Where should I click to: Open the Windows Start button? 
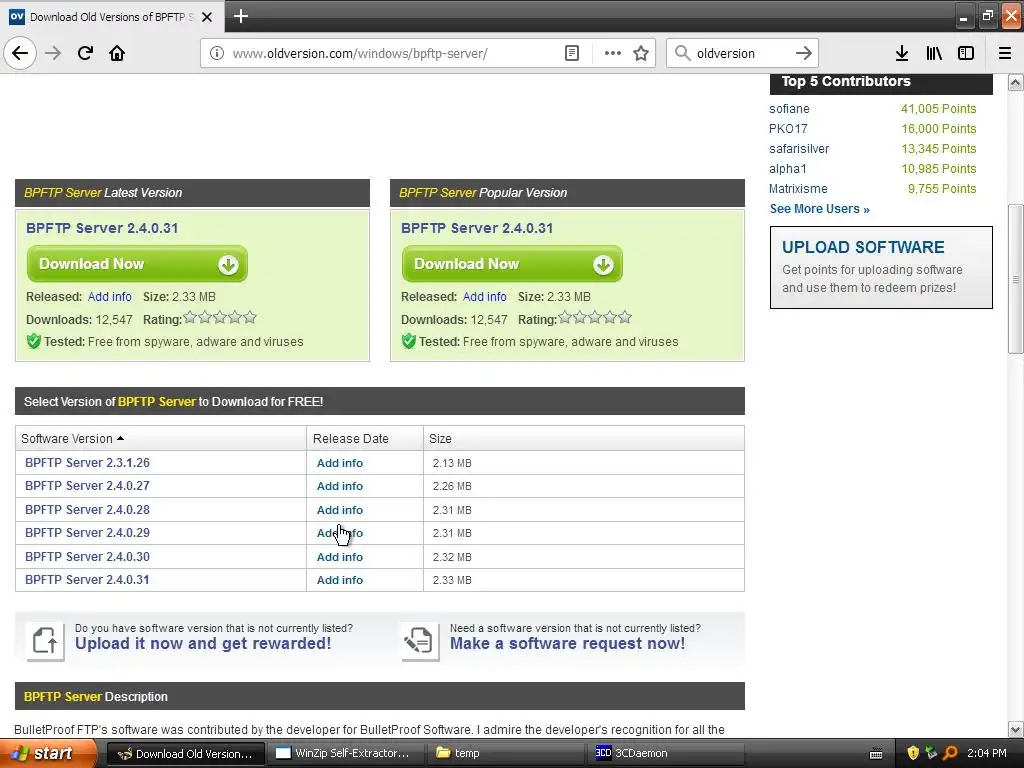coord(48,753)
